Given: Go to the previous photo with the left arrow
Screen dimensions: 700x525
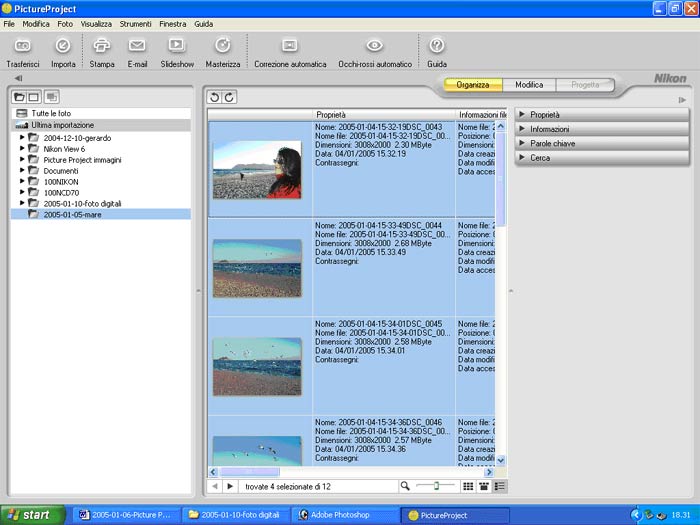Looking at the screenshot, I should (215, 486).
